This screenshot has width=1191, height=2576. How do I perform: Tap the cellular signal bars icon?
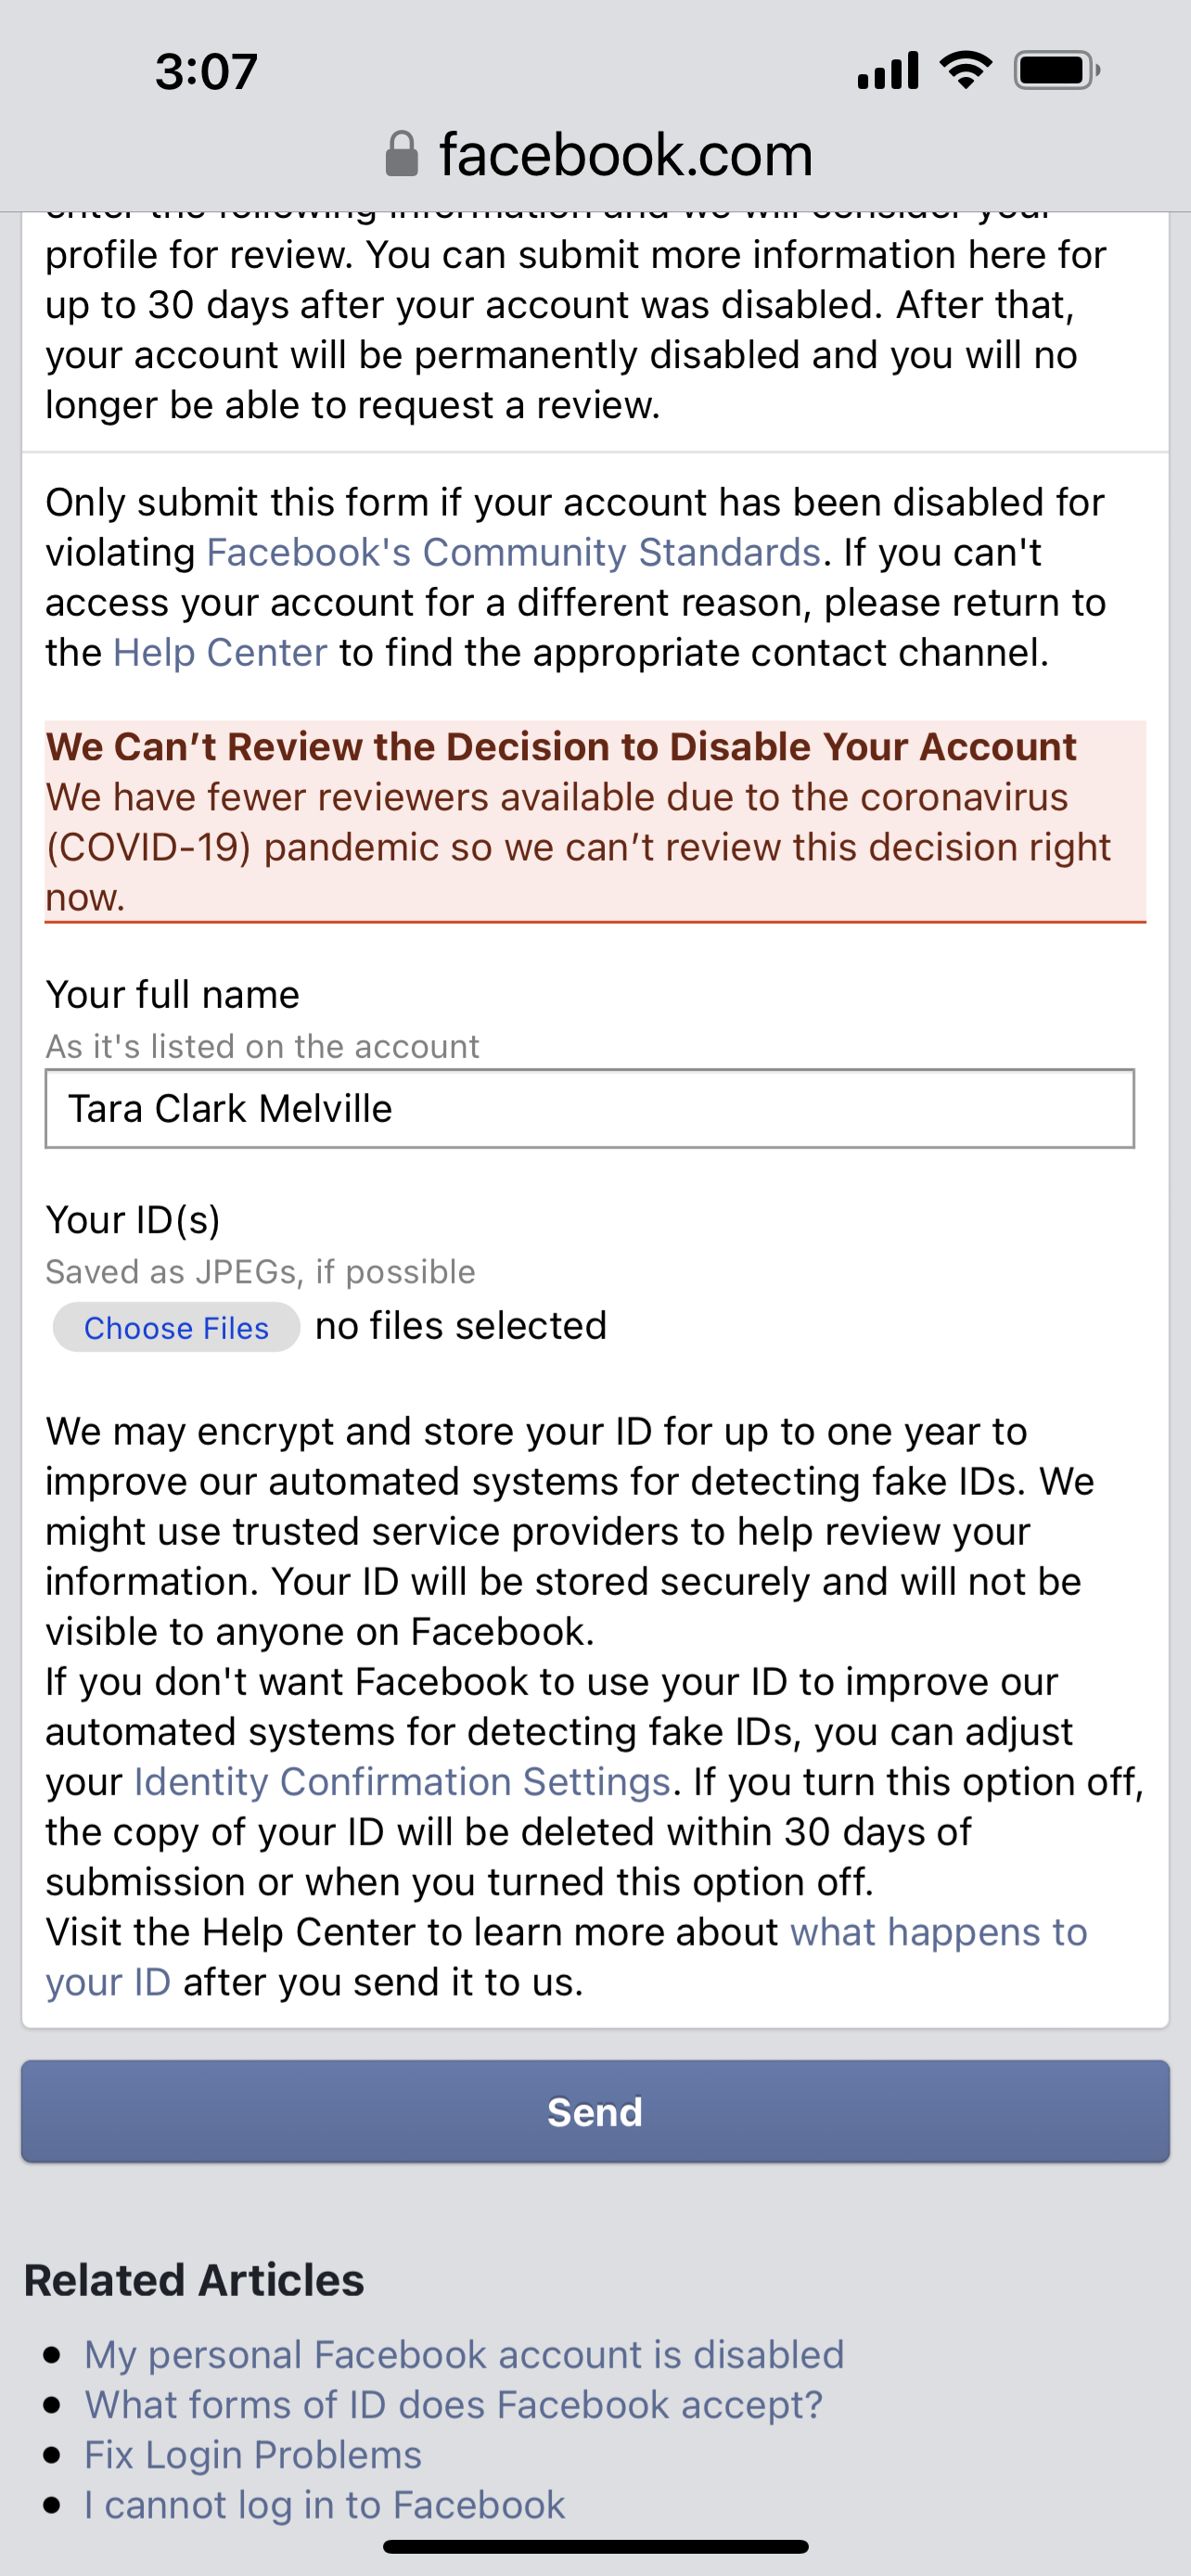(888, 71)
